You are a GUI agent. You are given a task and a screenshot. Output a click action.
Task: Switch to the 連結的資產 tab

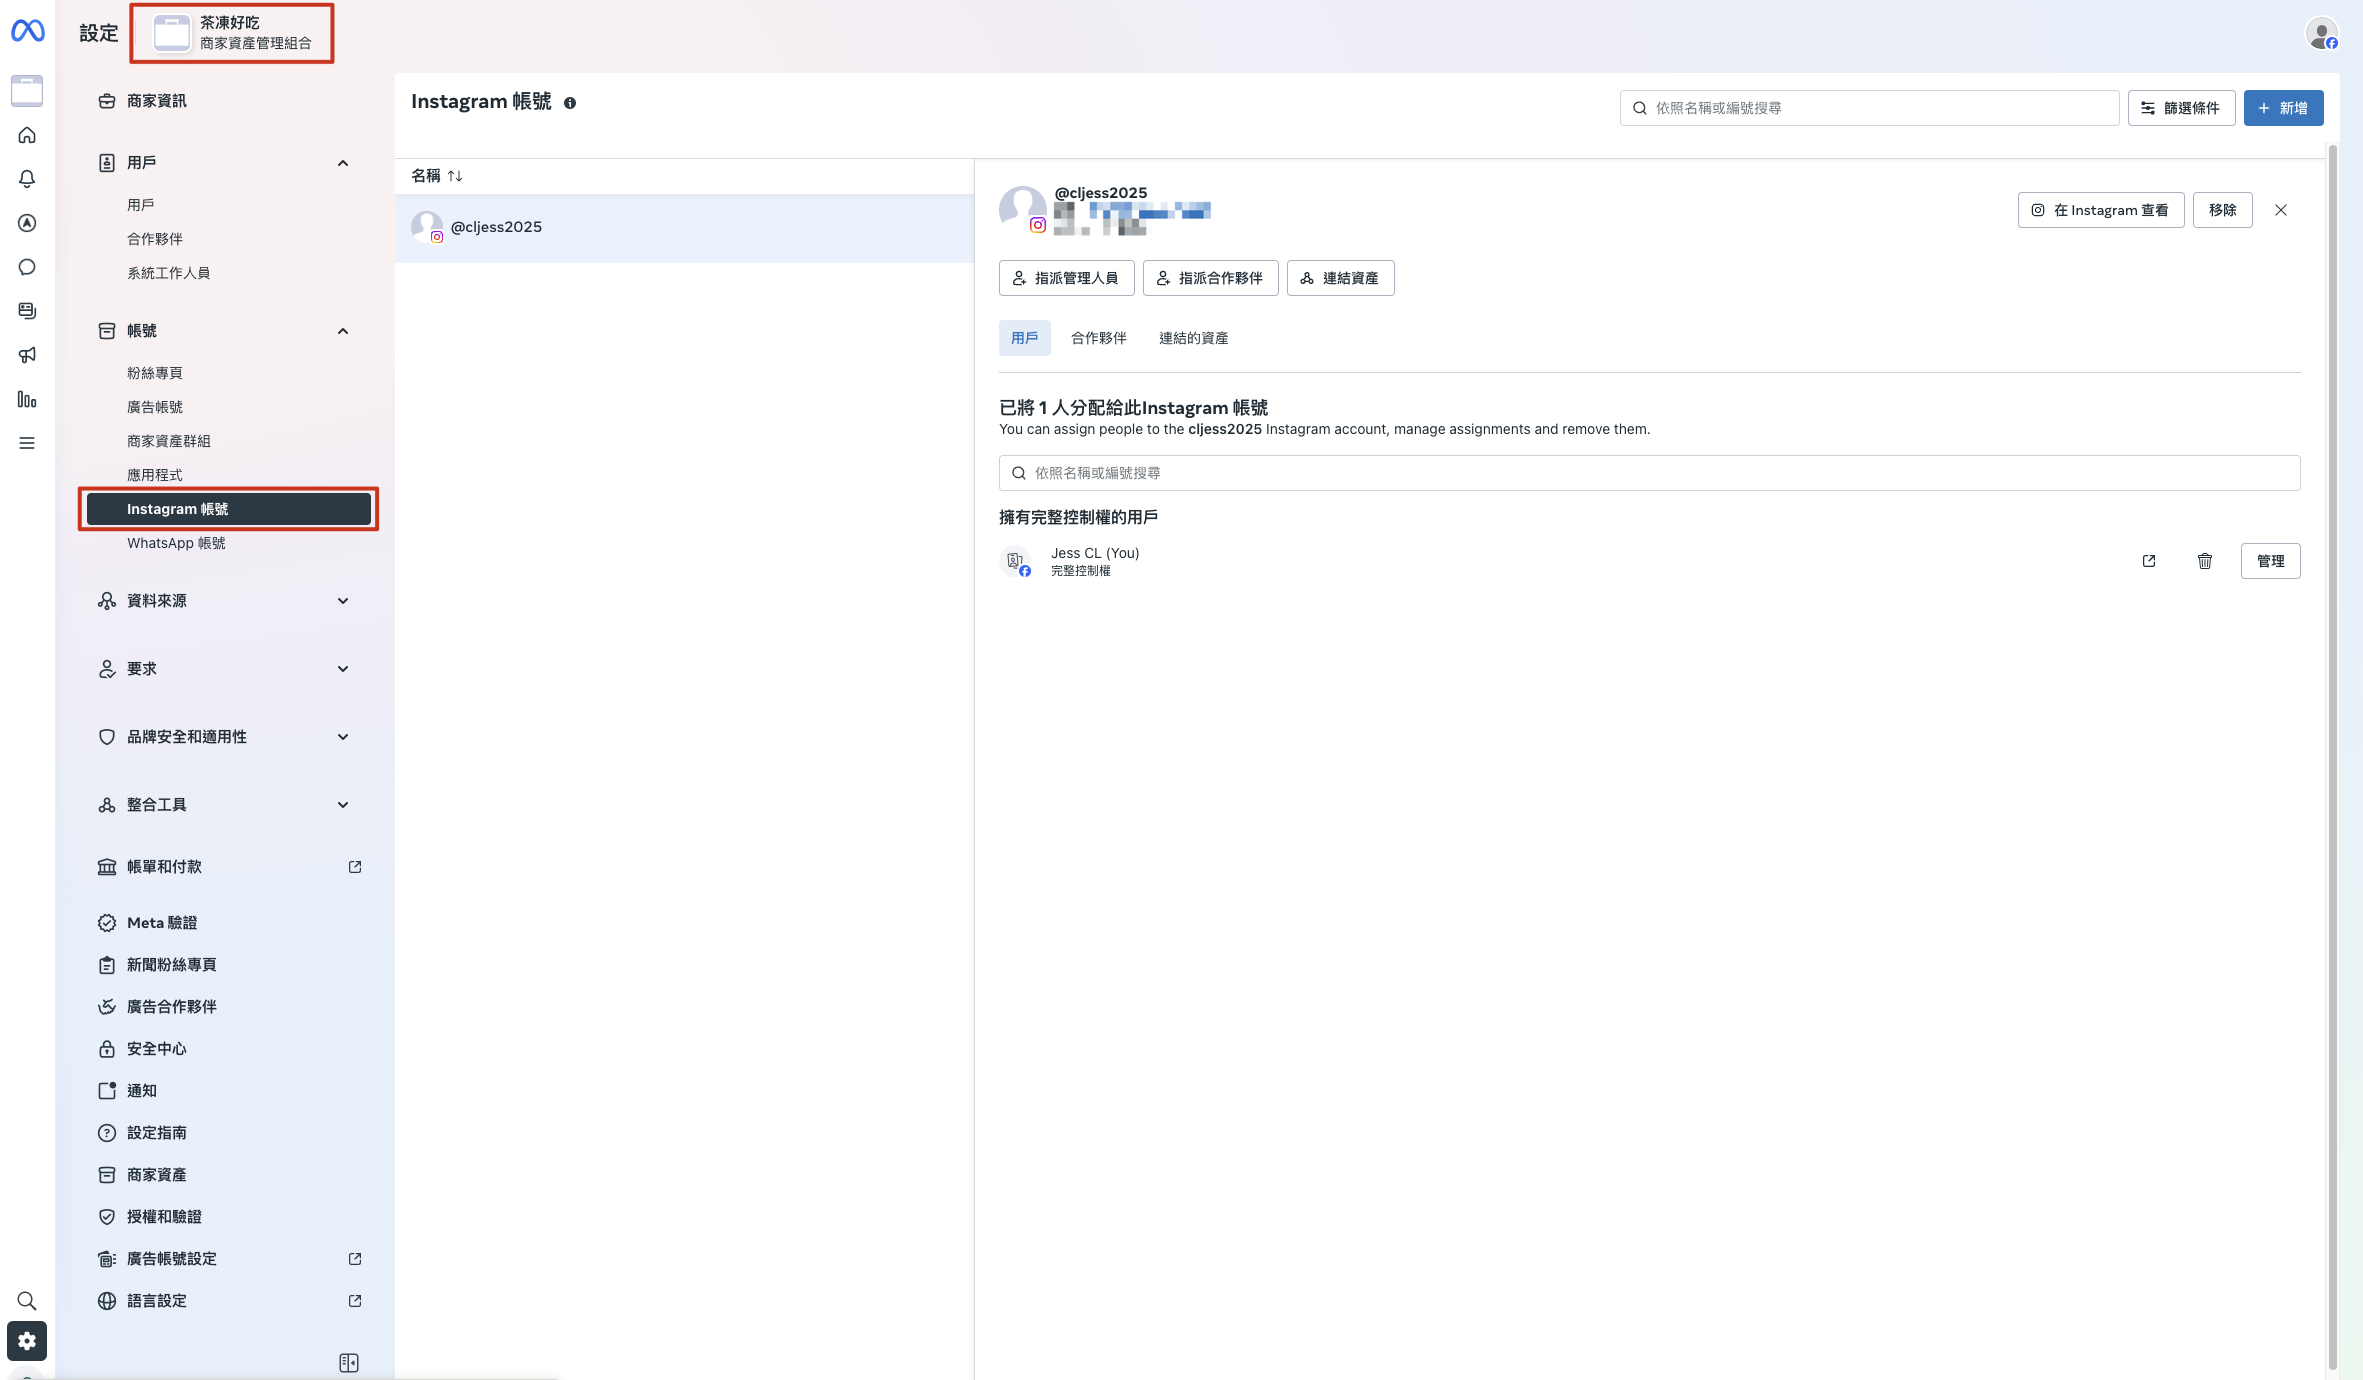click(1193, 338)
